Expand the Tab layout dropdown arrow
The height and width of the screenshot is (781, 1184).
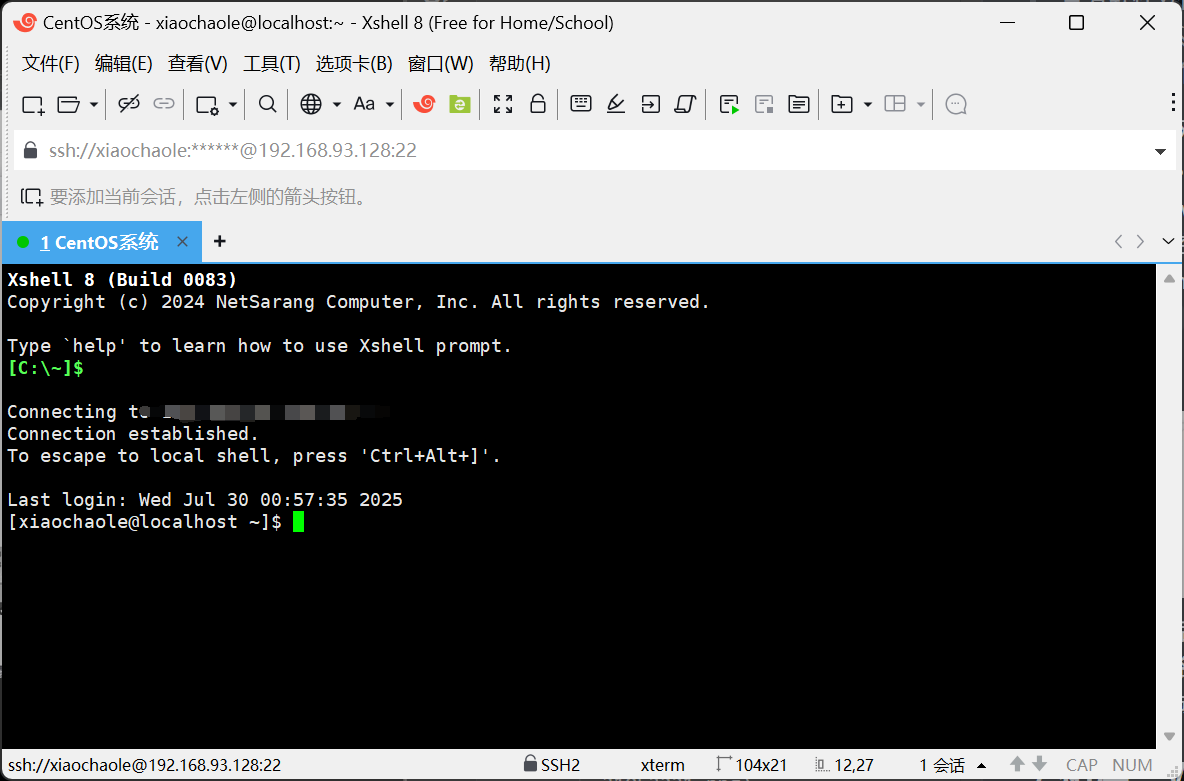pyautogui.click(x=920, y=104)
